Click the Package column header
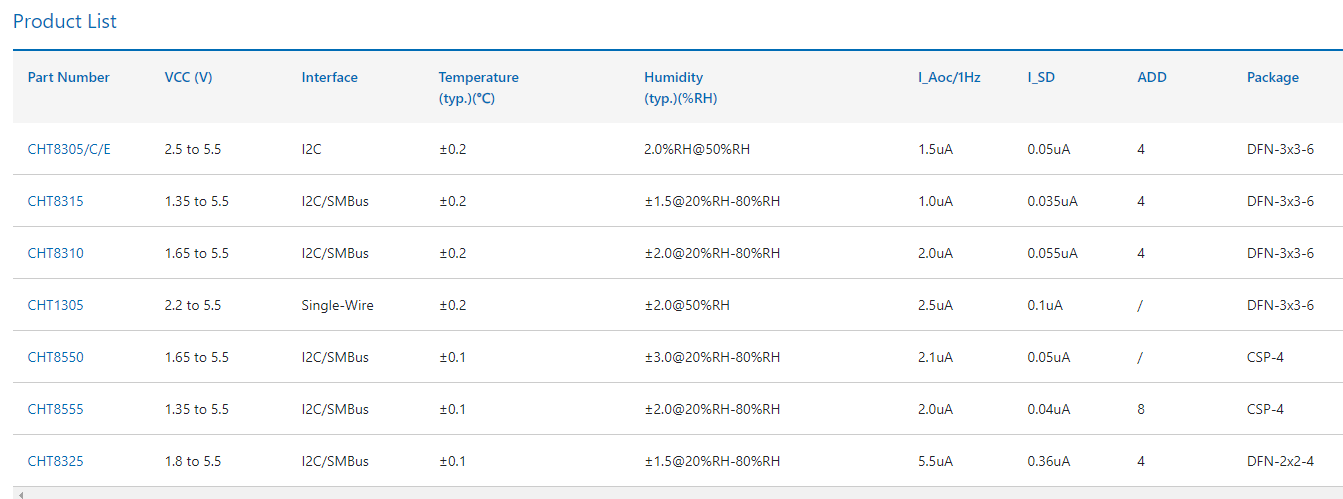 point(1273,77)
